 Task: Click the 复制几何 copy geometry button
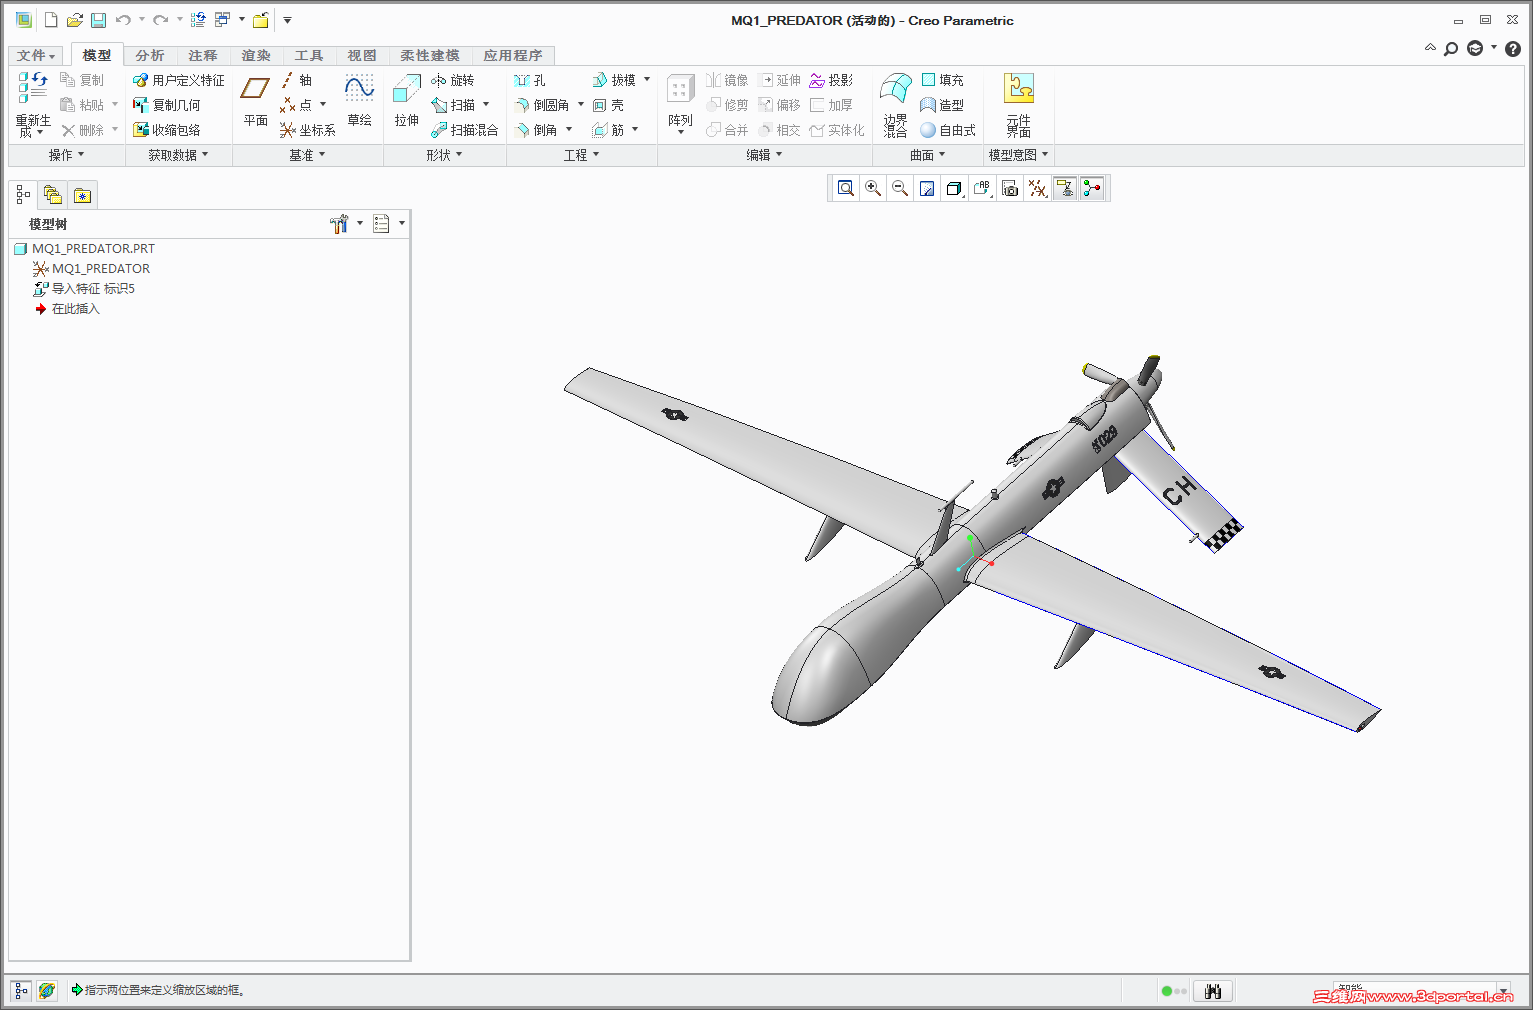coord(167,105)
